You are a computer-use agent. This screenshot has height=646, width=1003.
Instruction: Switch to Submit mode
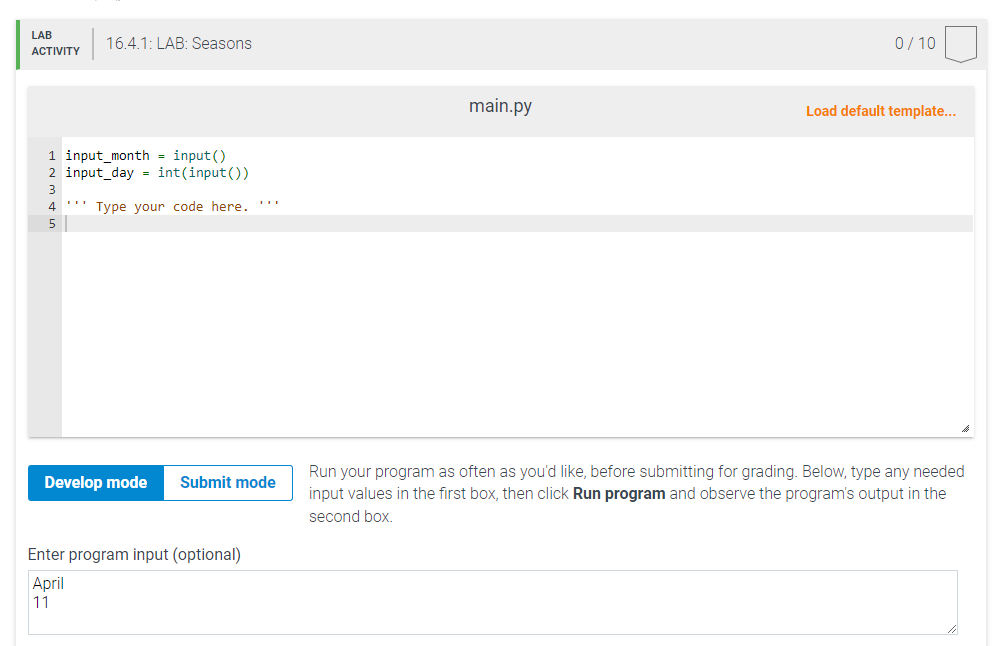click(227, 482)
